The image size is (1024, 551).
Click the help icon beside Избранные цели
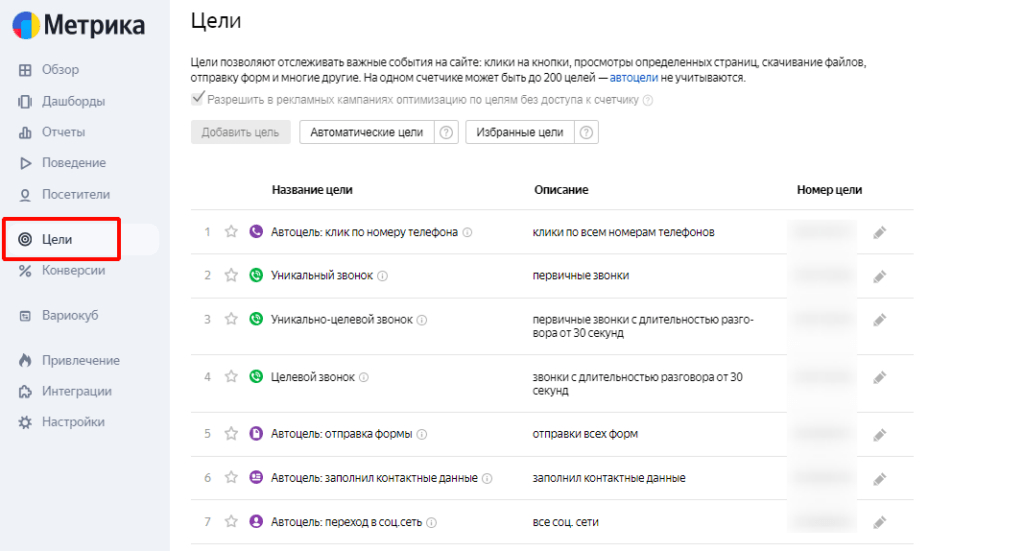(587, 133)
